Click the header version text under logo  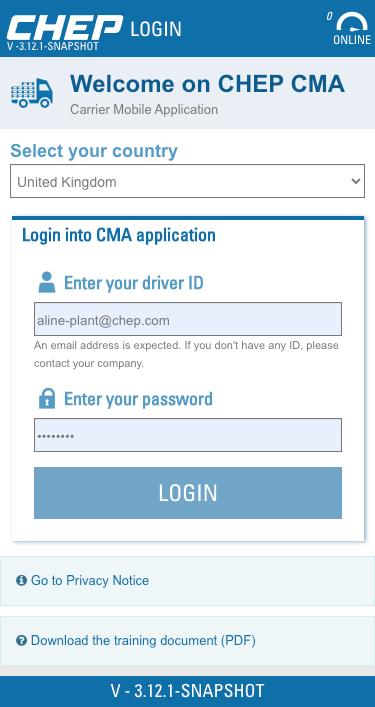click(53, 46)
